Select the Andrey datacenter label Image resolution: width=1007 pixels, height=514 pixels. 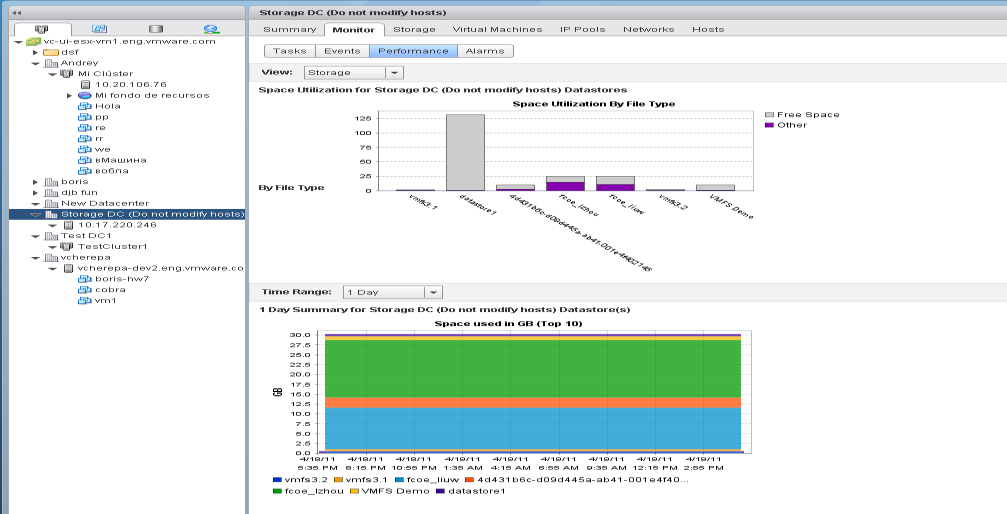(80, 63)
